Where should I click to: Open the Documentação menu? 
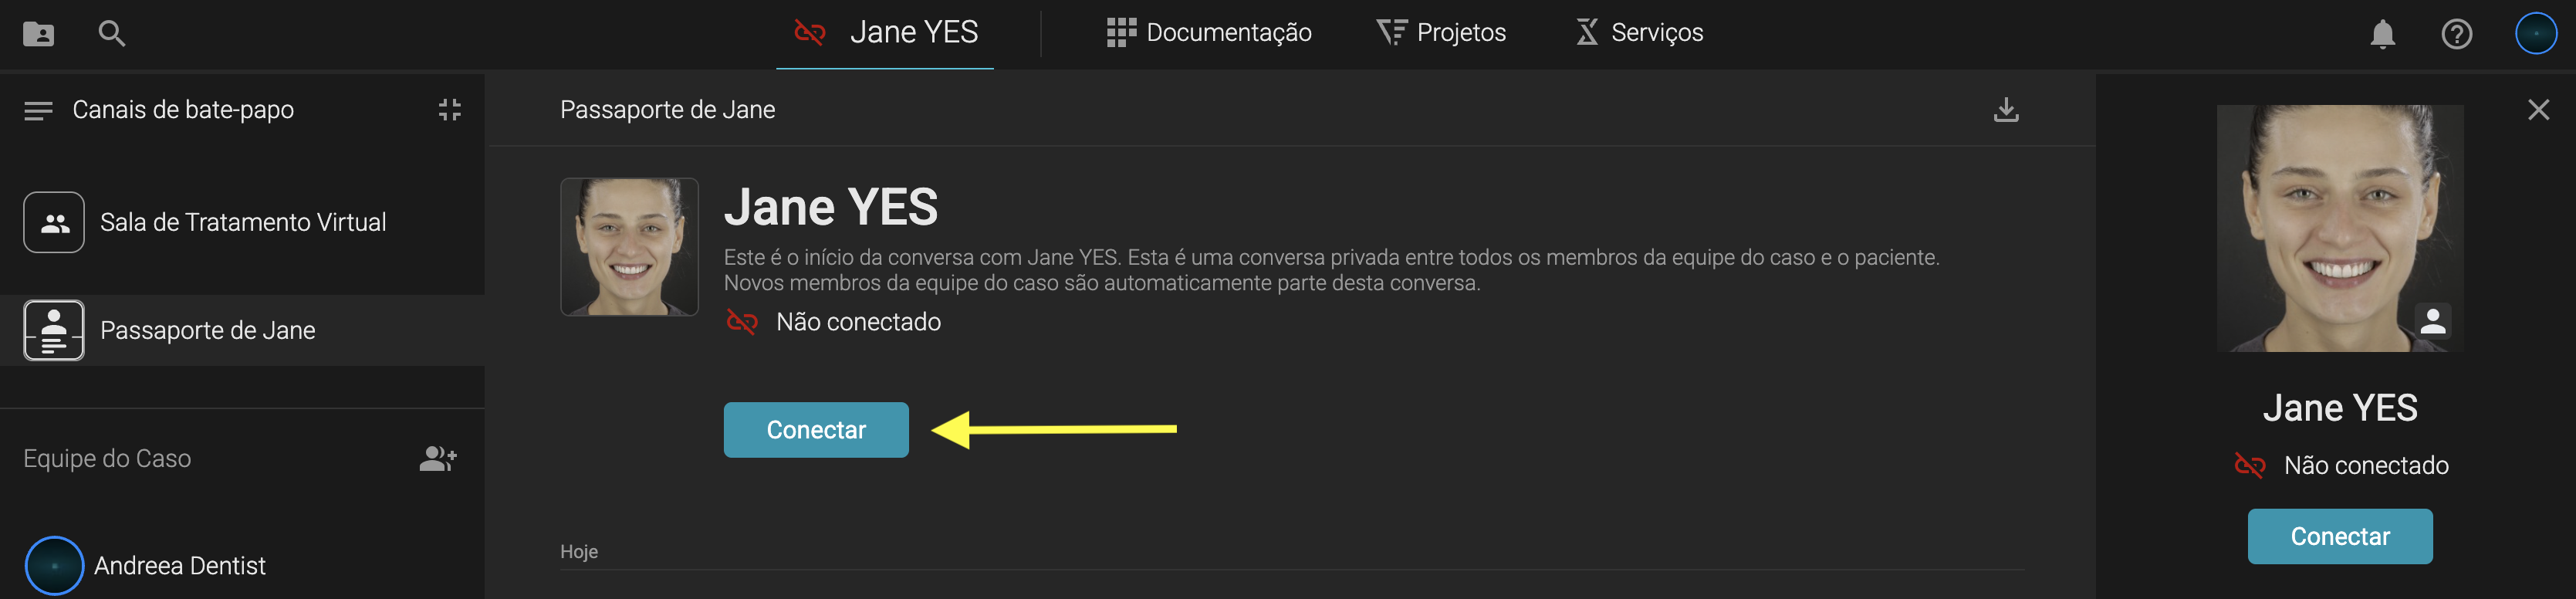[1209, 33]
